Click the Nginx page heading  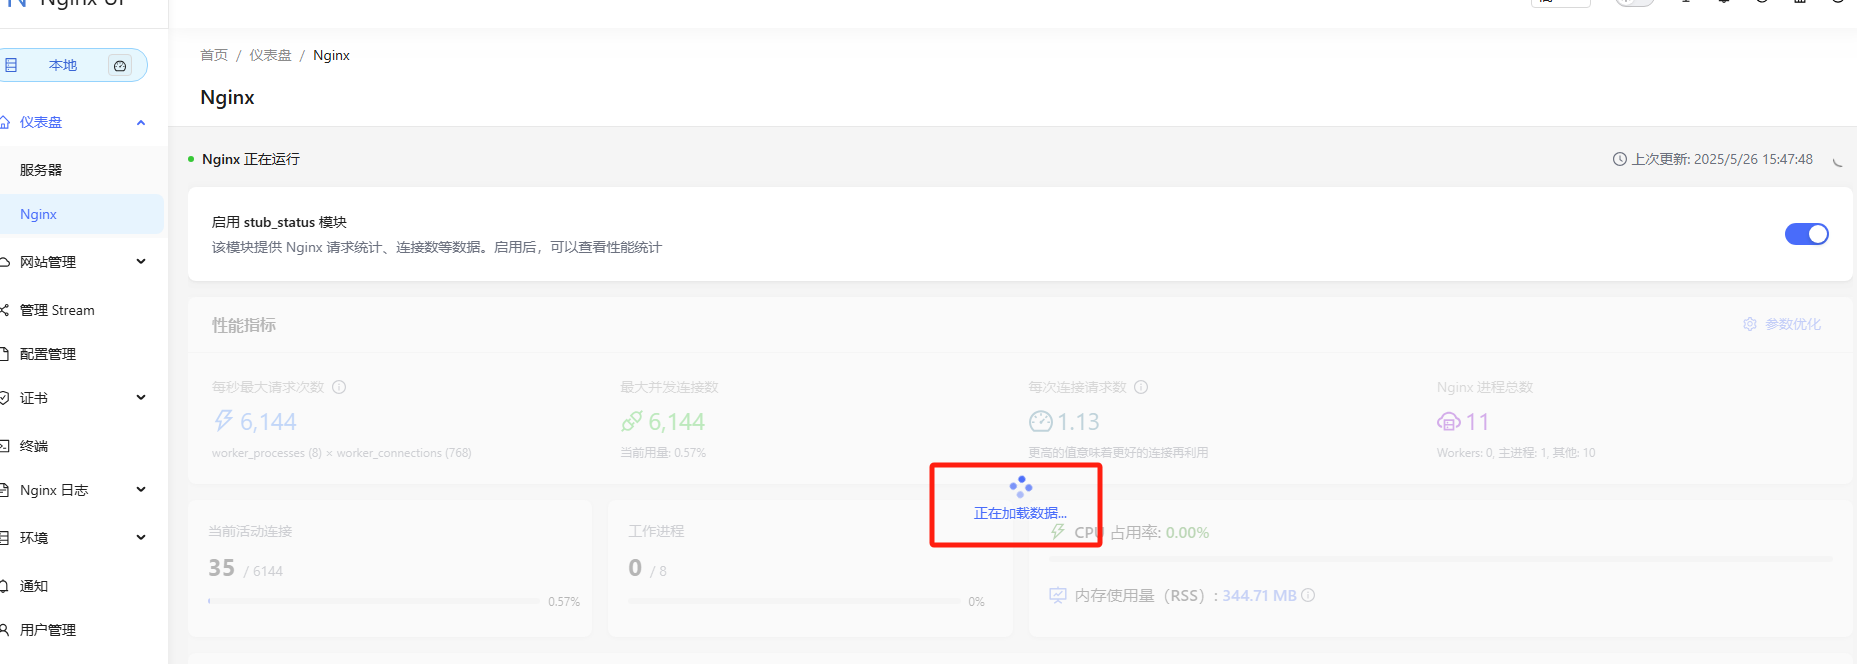coord(227,97)
